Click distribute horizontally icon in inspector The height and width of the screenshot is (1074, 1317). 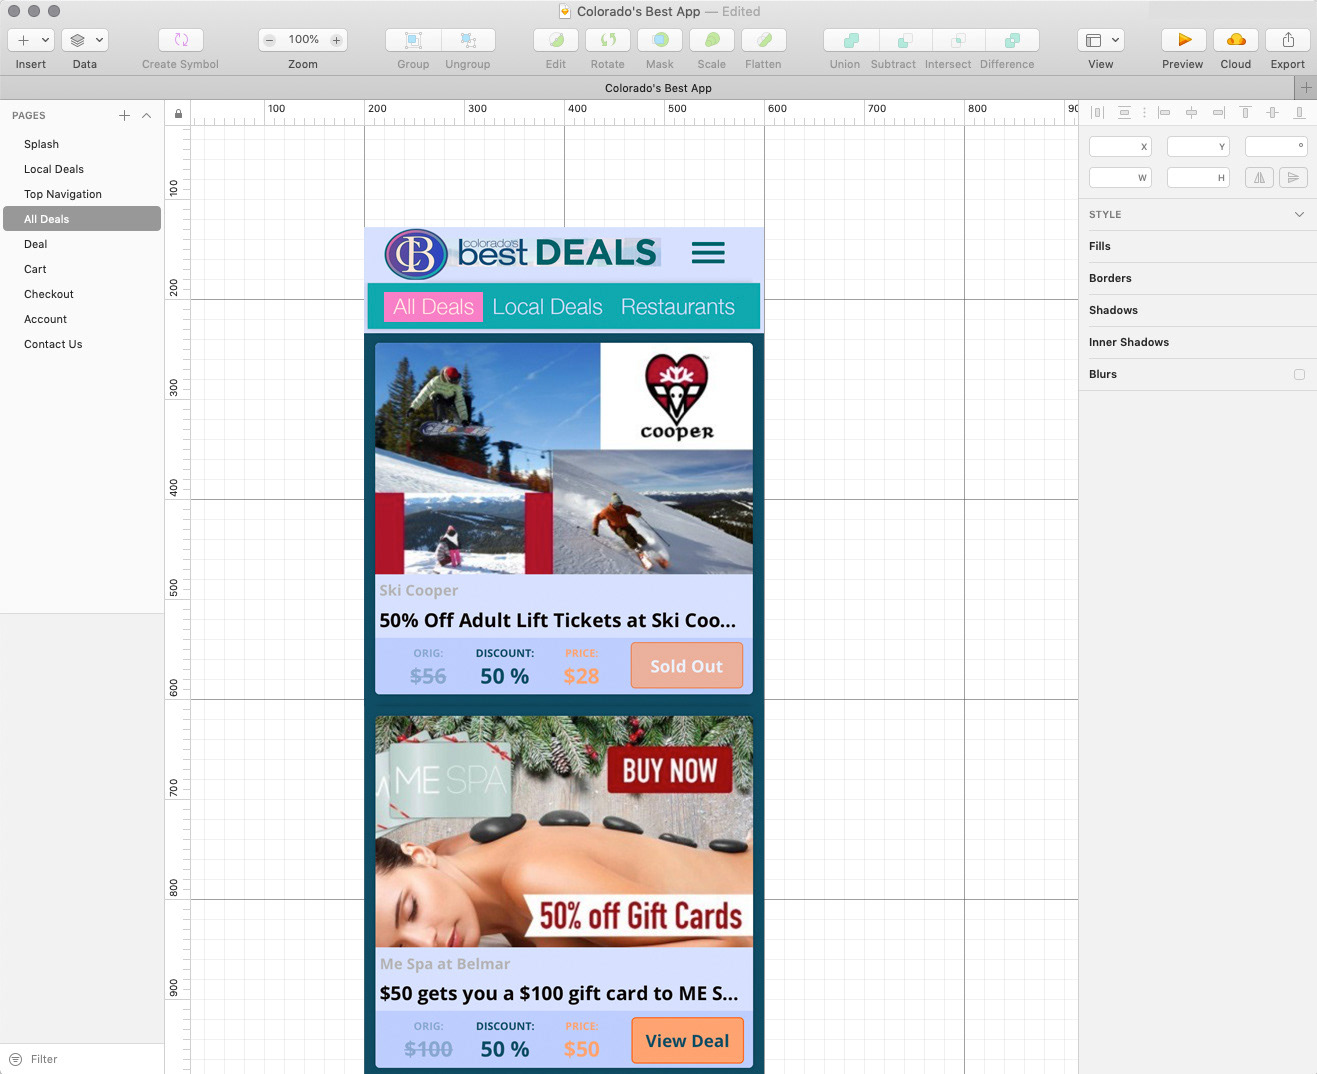[1097, 113]
